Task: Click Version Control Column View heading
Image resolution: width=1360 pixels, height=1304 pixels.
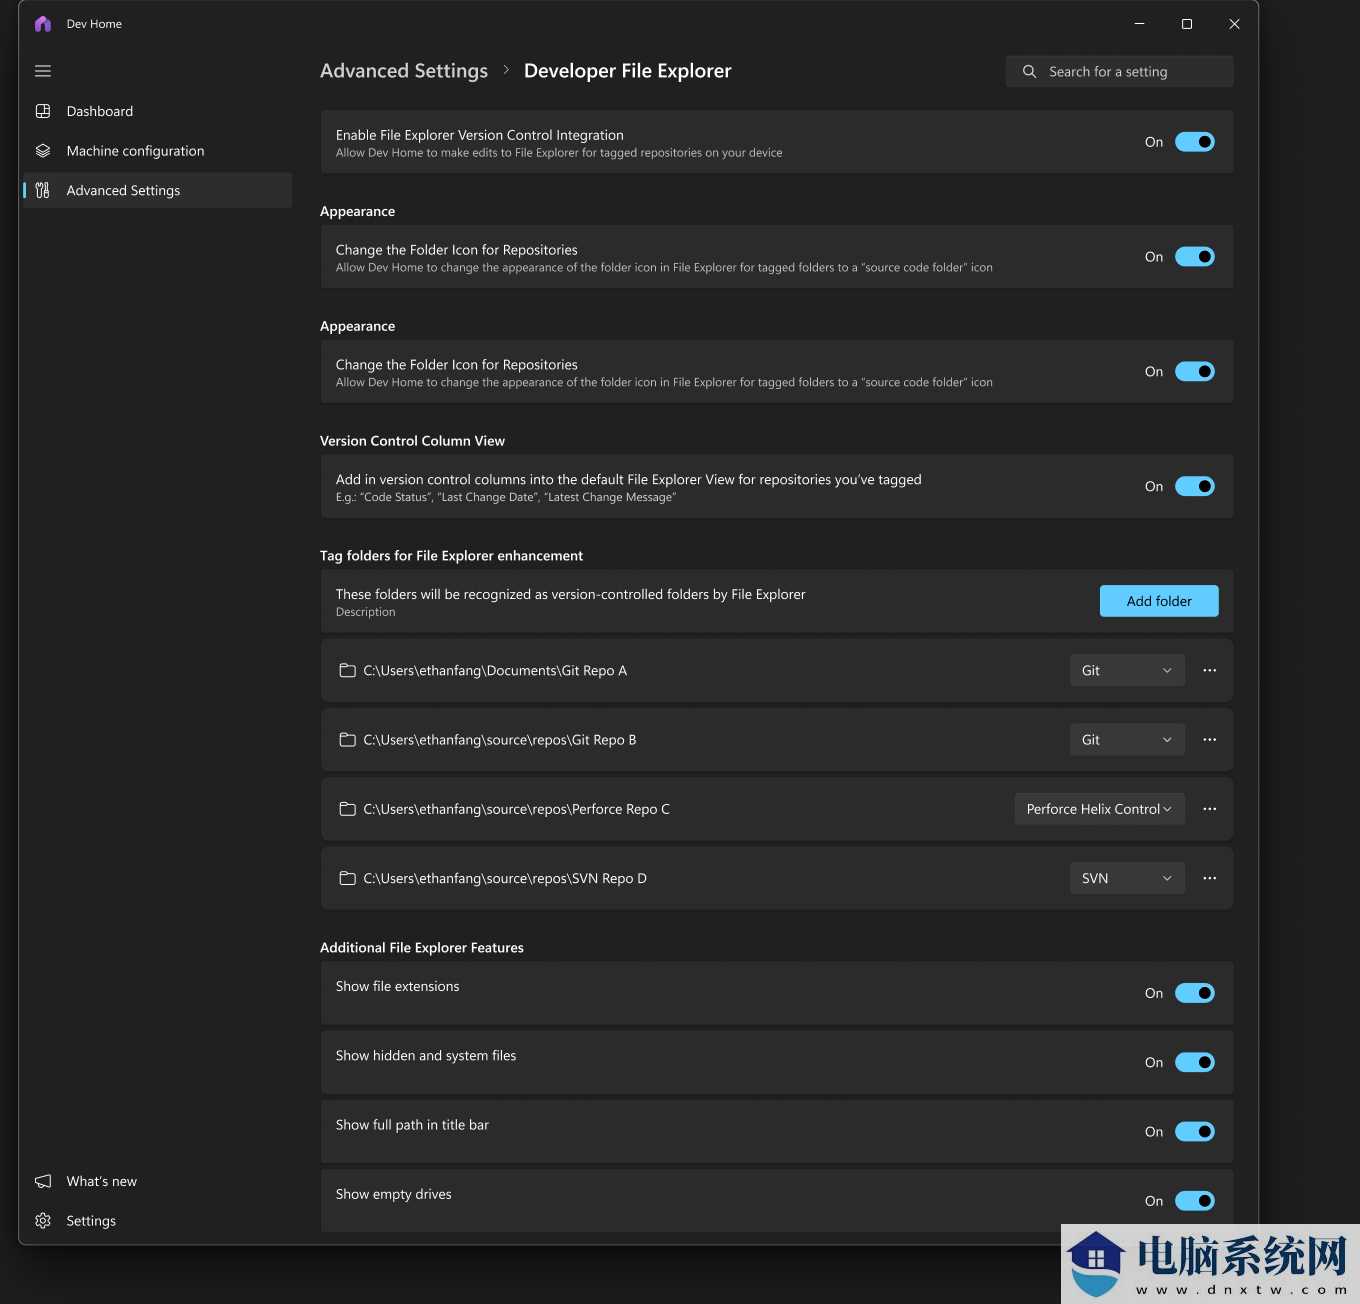Action: (x=412, y=441)
